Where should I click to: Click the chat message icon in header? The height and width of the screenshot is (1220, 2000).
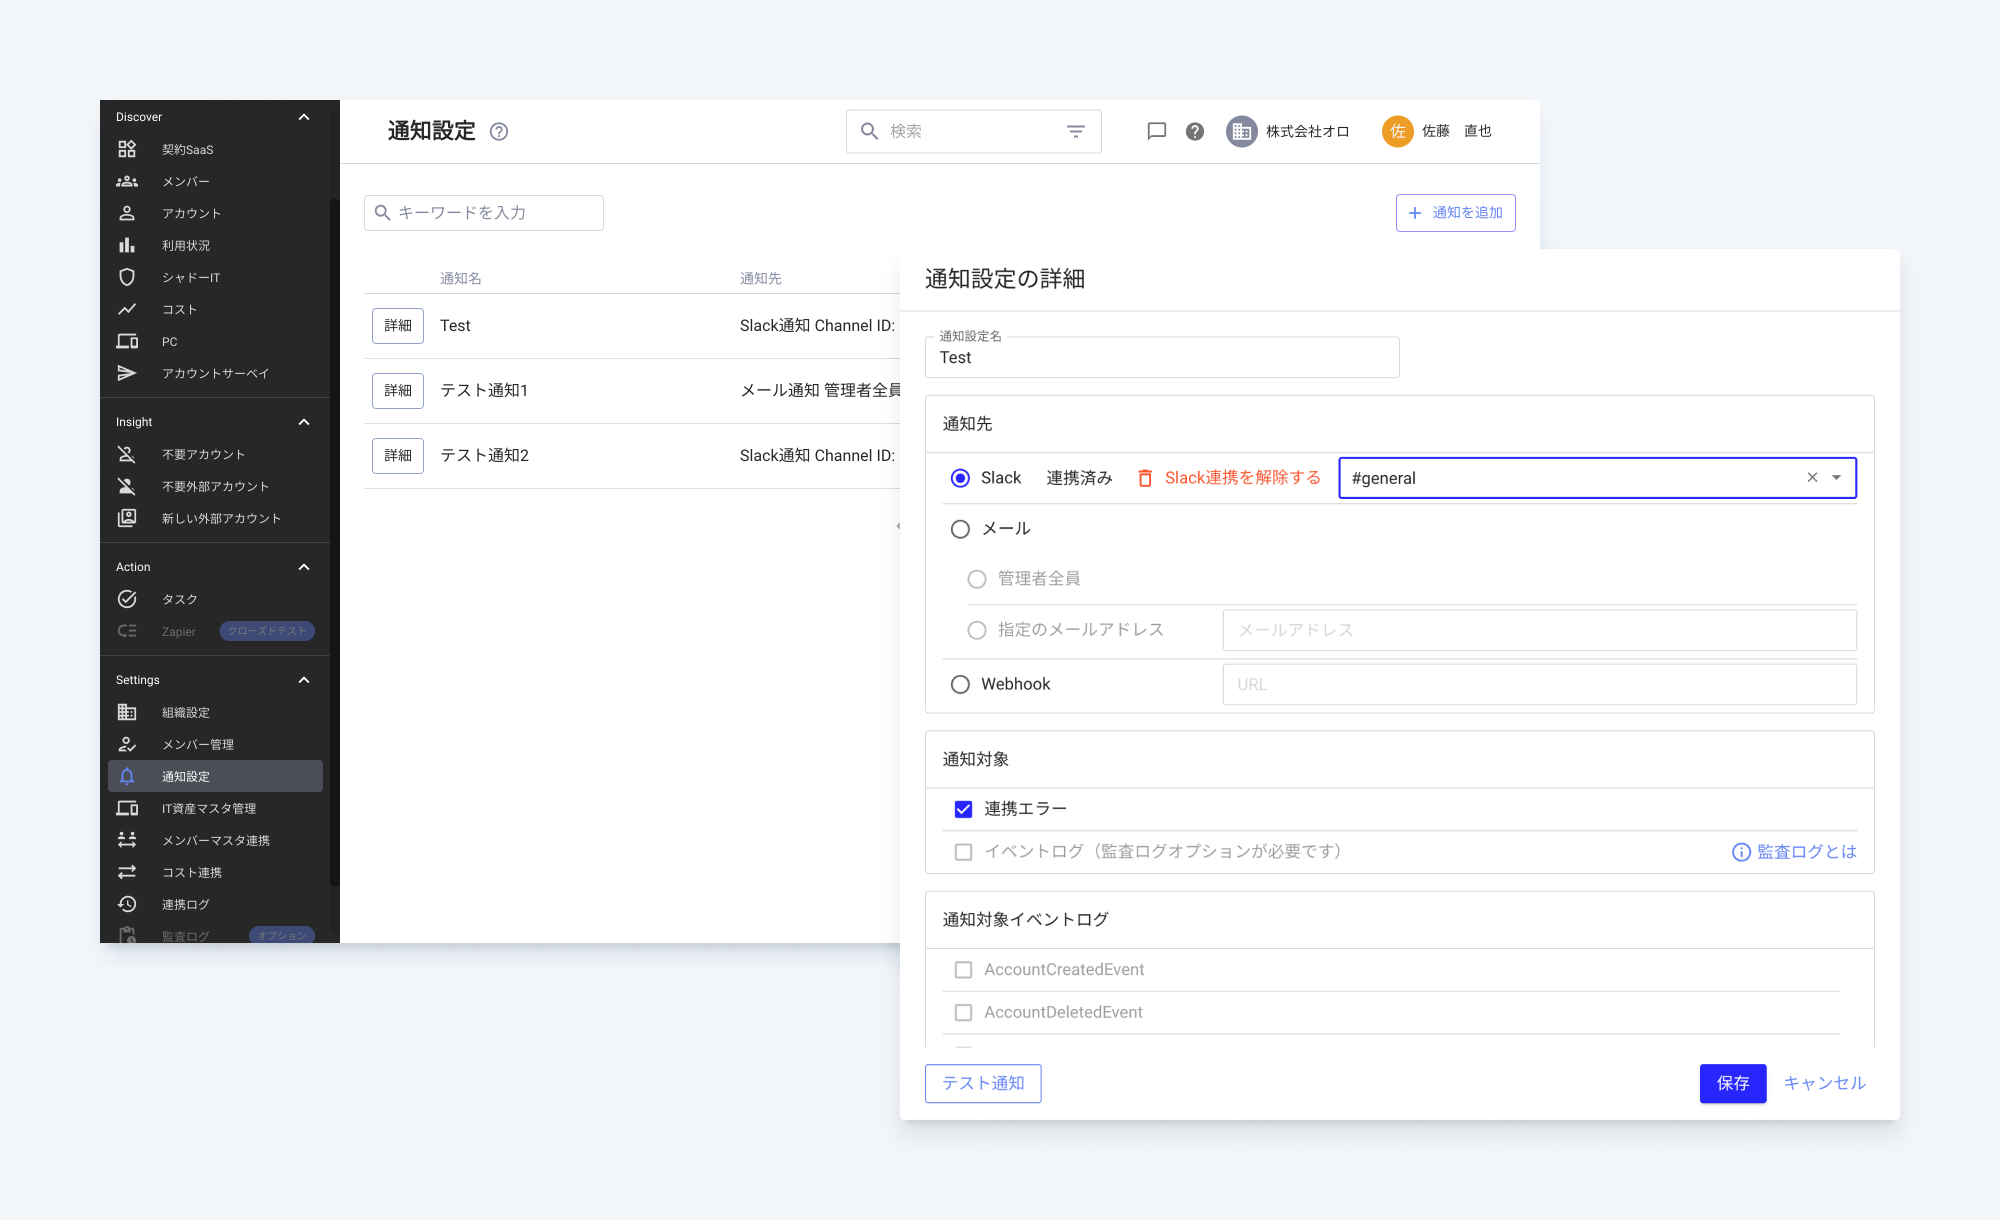[1156, 131]
